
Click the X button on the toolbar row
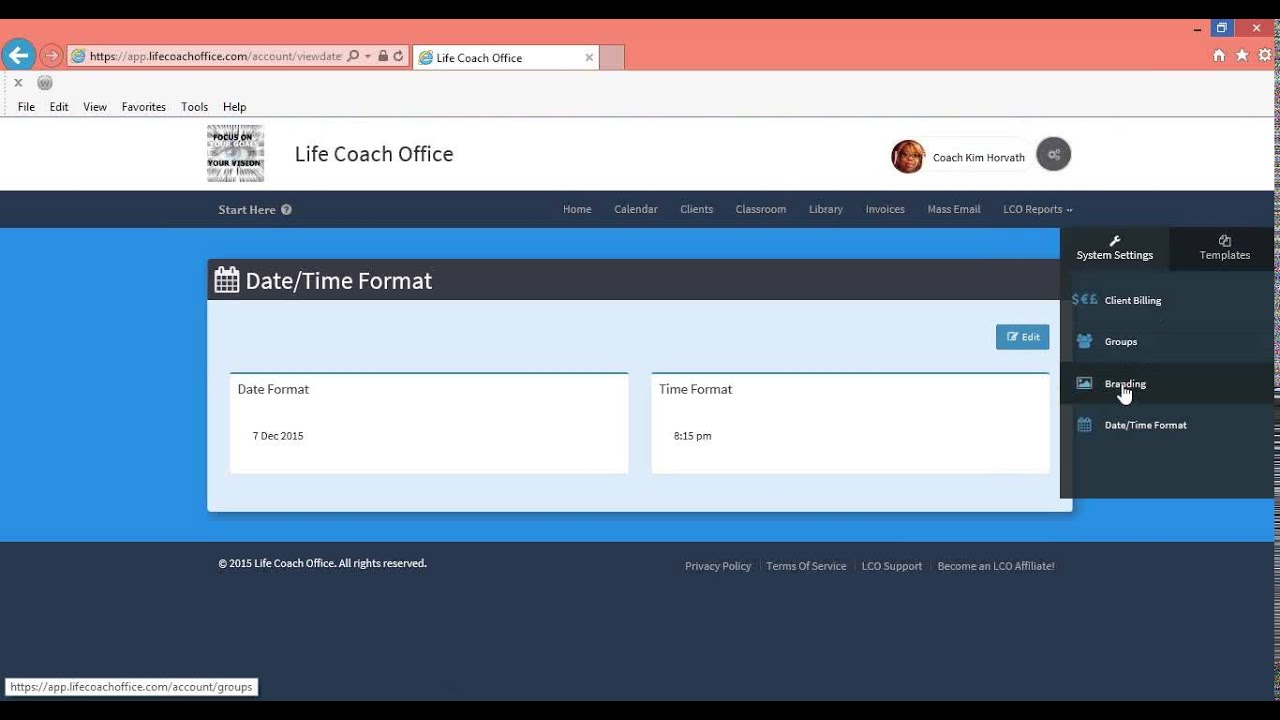pos(18,83)
